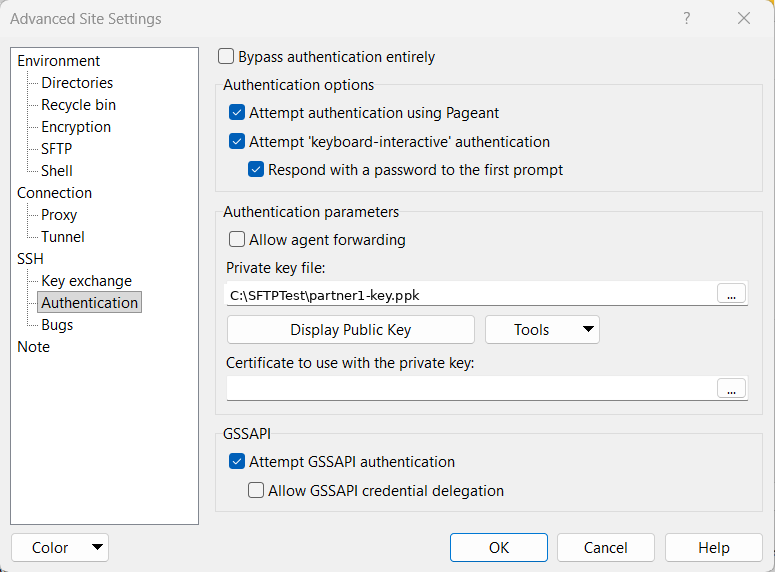The image size is (775, 572).
Task: Uncheck Respond with a password to first prompt
Action: tap(256, 170)
